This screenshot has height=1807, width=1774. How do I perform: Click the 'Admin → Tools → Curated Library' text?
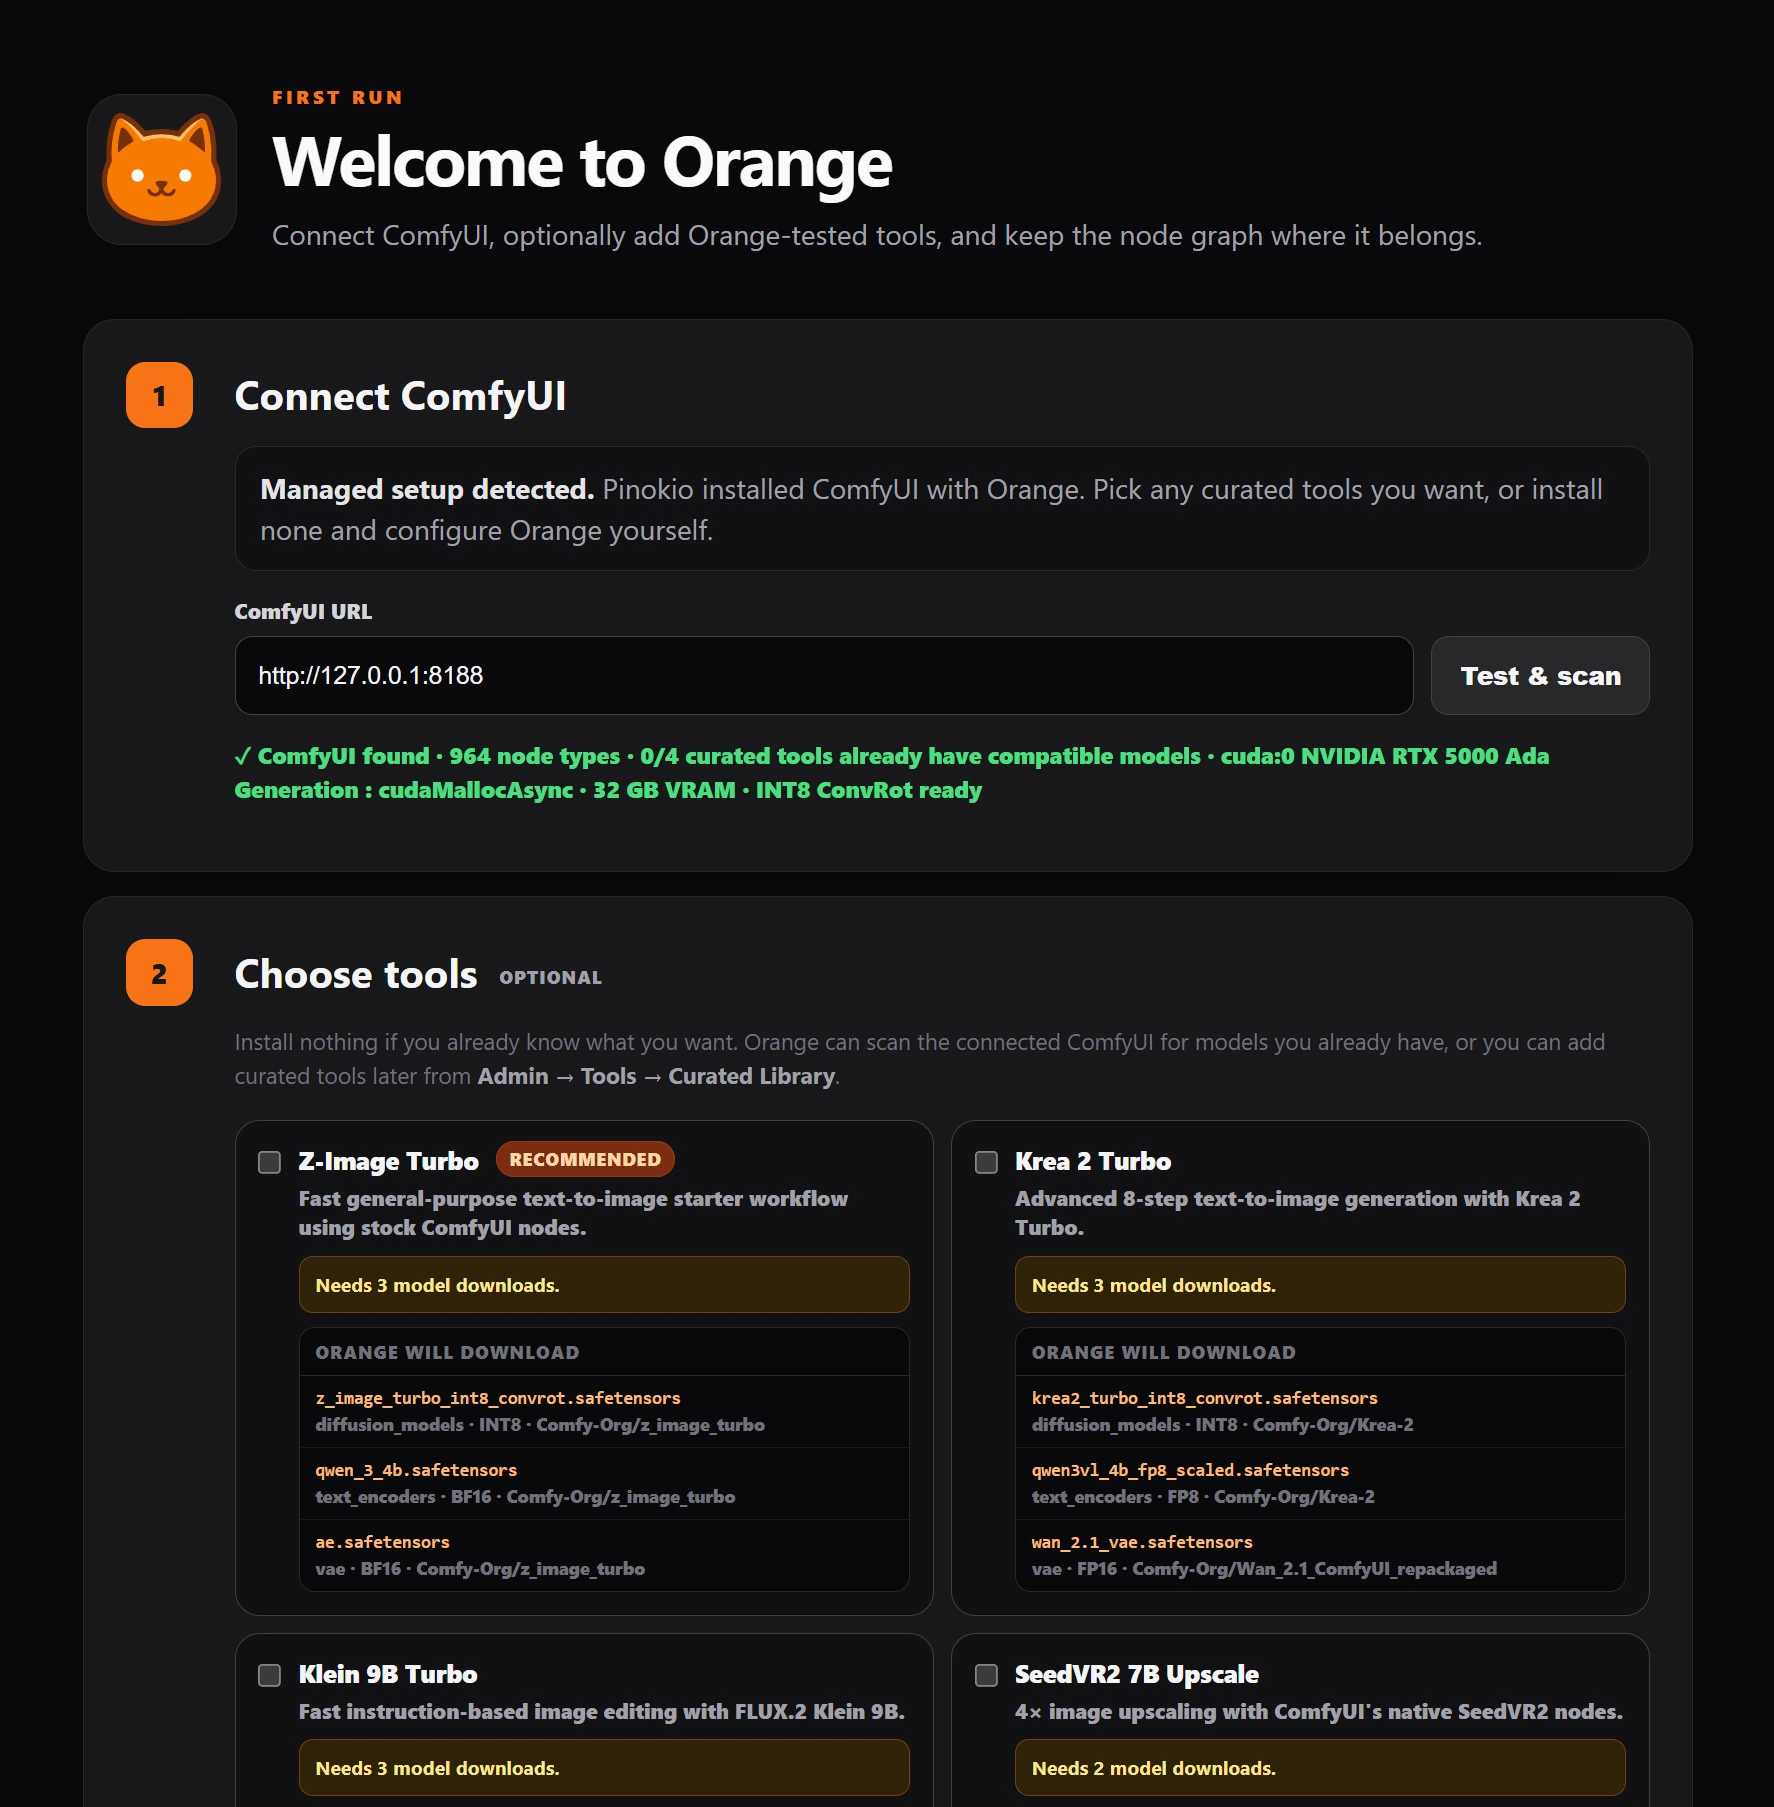657,1076
